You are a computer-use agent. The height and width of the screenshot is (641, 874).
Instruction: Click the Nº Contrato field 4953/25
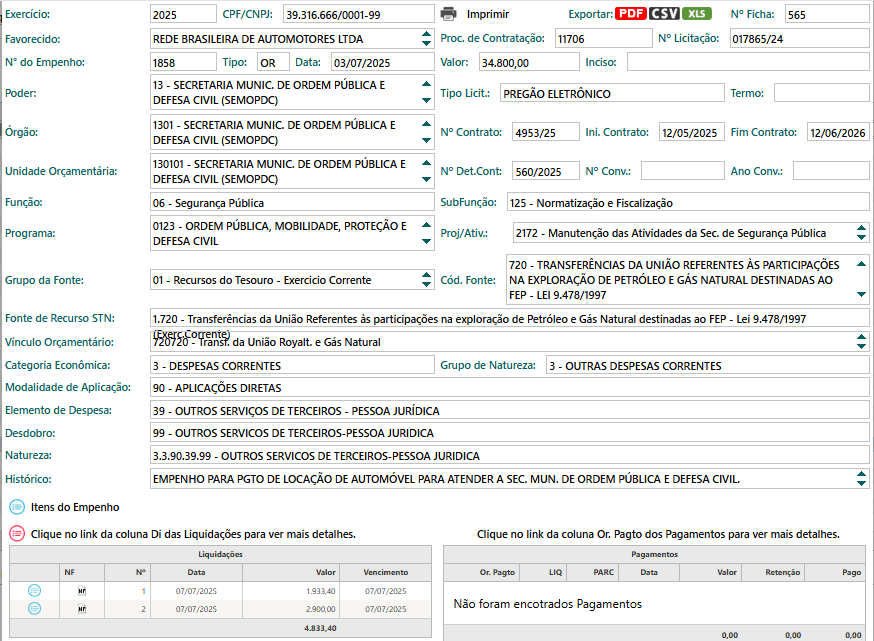pyautogui.click(x=546, y=133)
